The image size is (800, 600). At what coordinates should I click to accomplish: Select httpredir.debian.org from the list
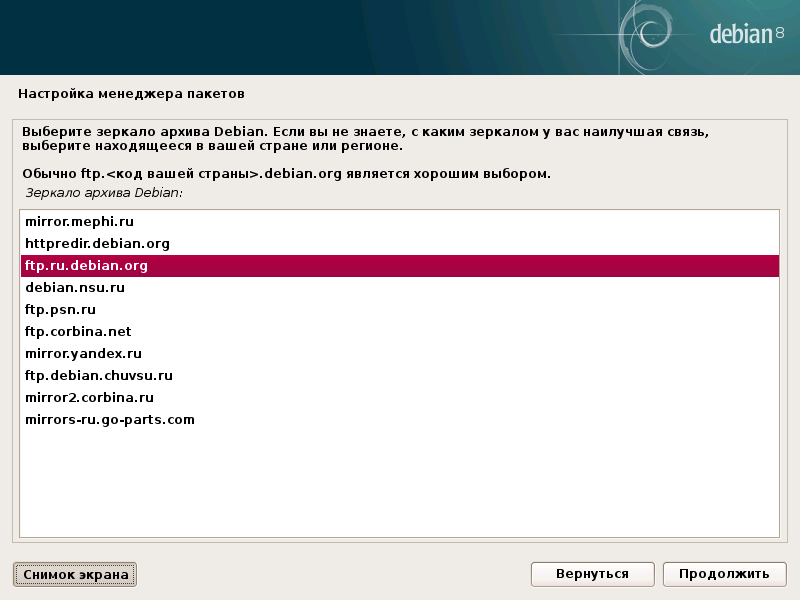coord(96,243)
